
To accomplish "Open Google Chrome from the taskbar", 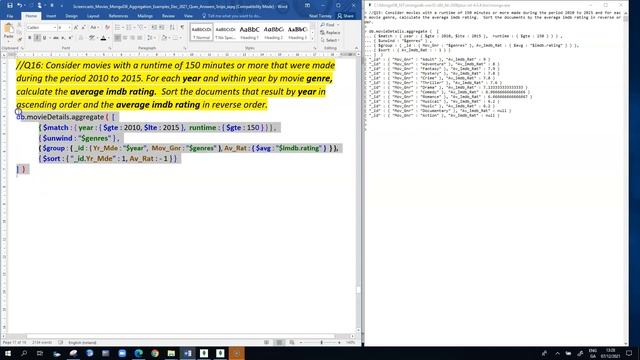I will 155,353.
